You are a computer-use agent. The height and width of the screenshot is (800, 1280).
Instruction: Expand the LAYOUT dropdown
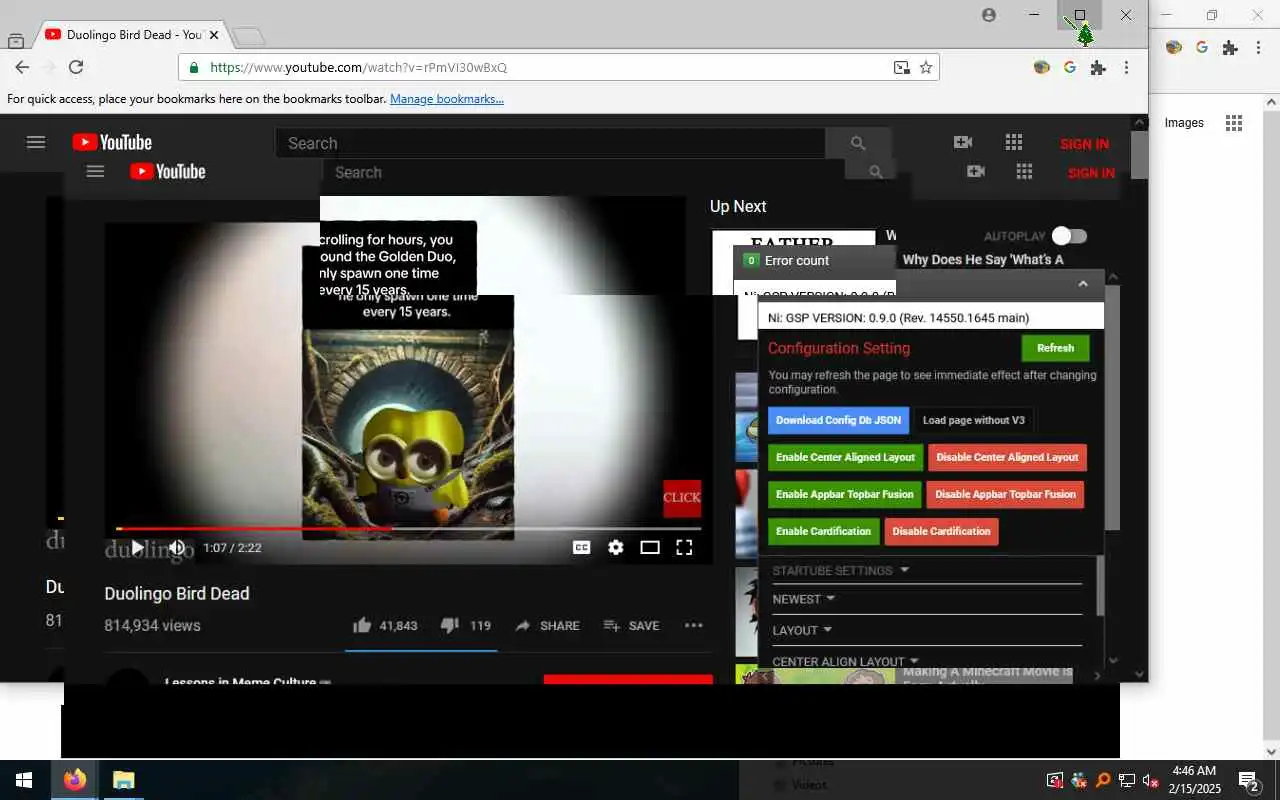coord(803,630)
